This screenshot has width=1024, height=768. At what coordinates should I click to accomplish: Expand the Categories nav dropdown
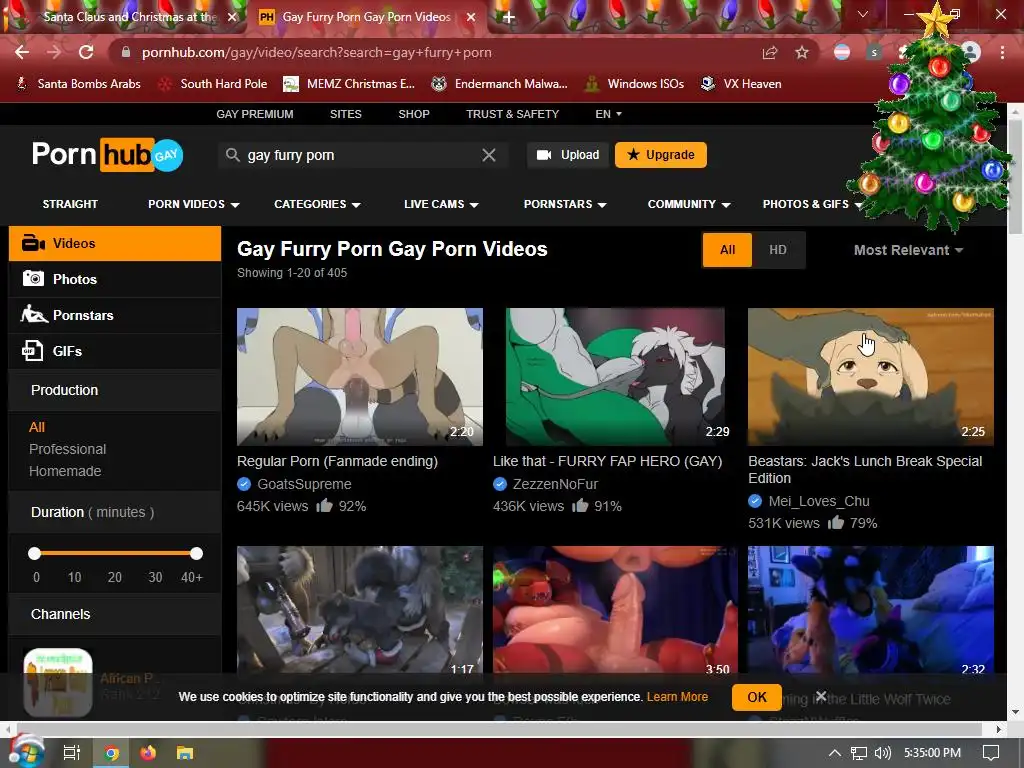click(317, 204)
